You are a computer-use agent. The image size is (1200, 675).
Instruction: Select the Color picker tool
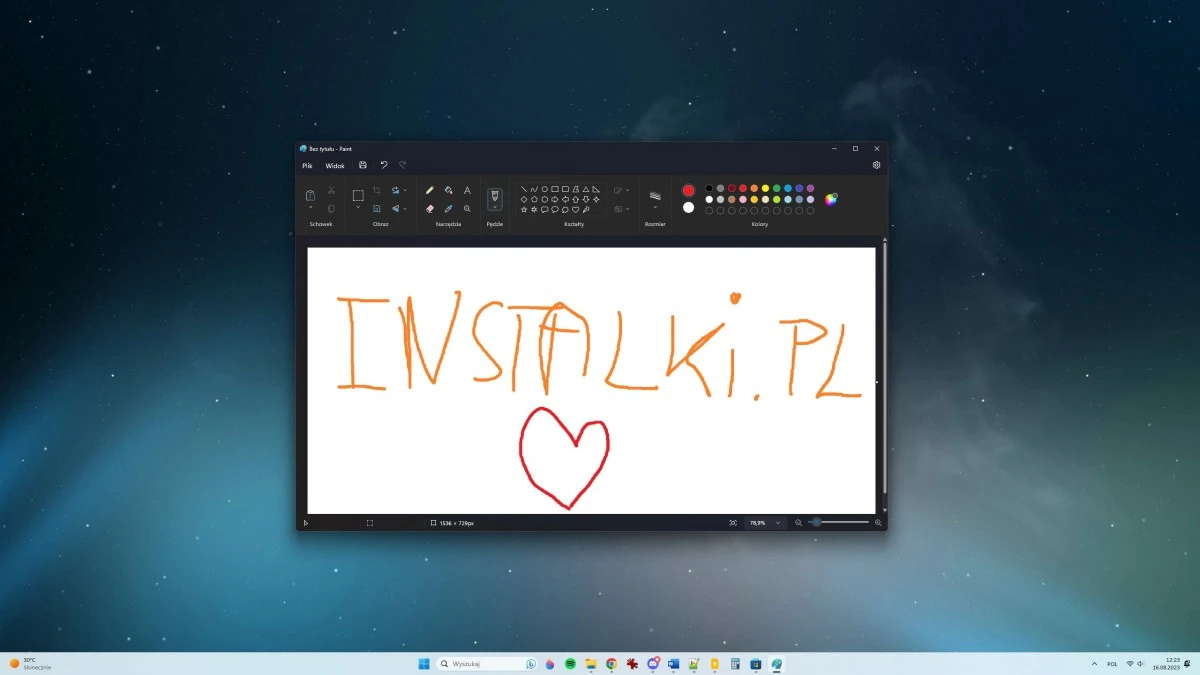point(449,208)
